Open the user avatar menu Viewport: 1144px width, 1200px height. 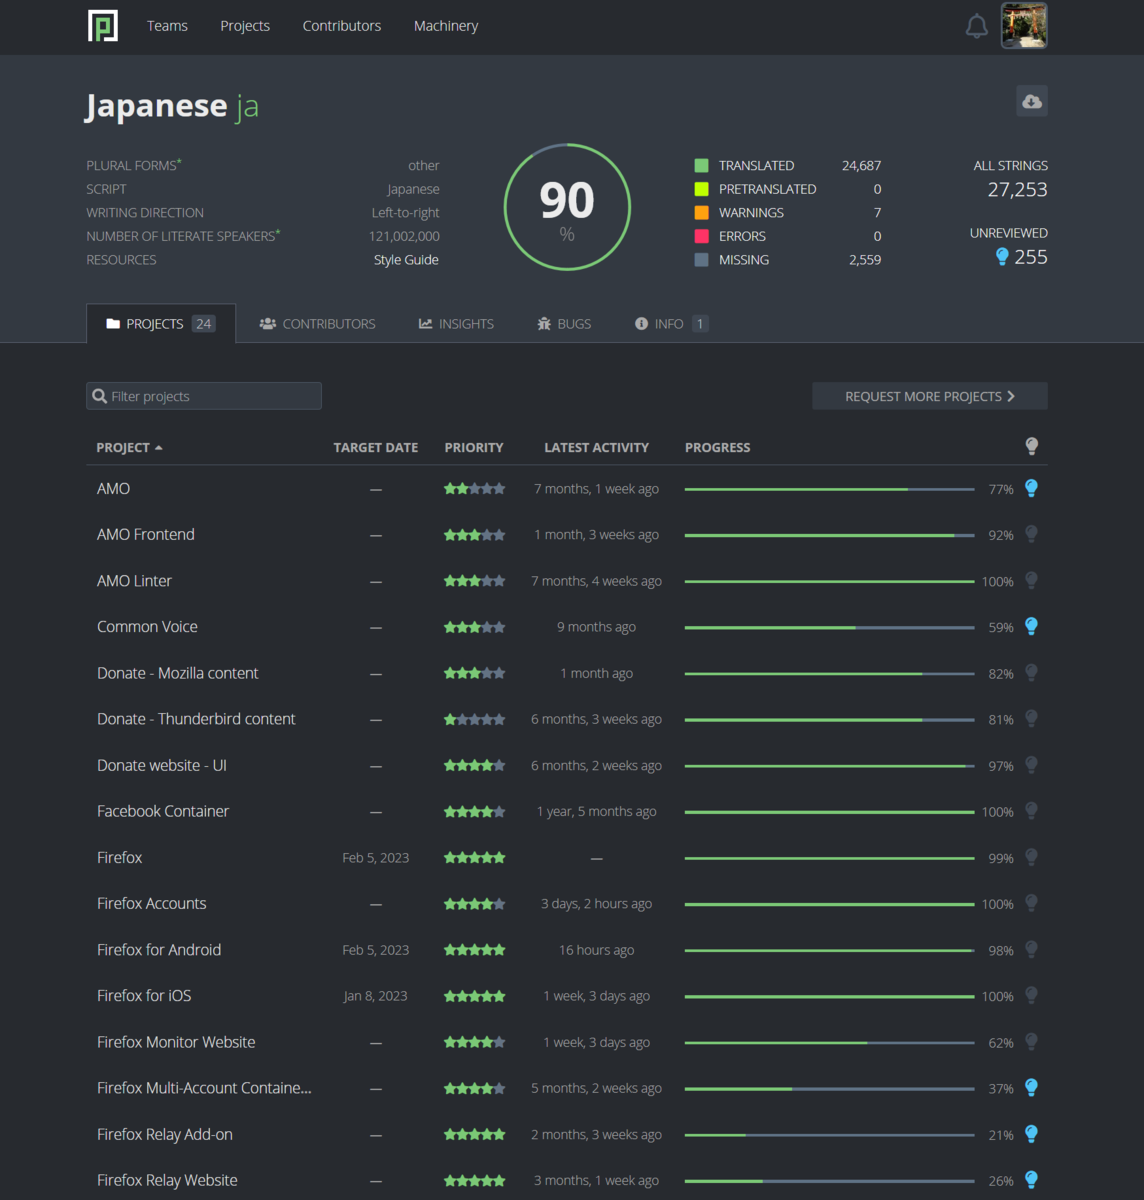pyautogui.click(x=1024, y=25)
